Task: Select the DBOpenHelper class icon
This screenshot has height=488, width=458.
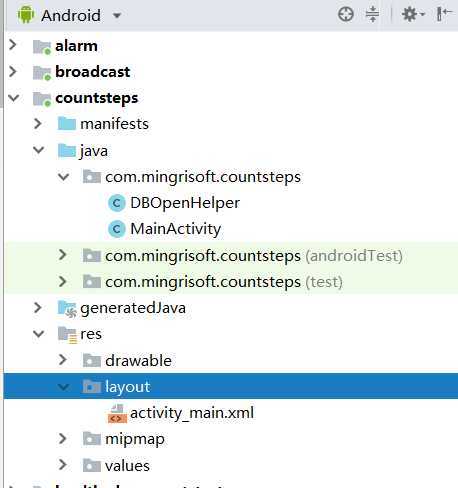Action: 117,203
